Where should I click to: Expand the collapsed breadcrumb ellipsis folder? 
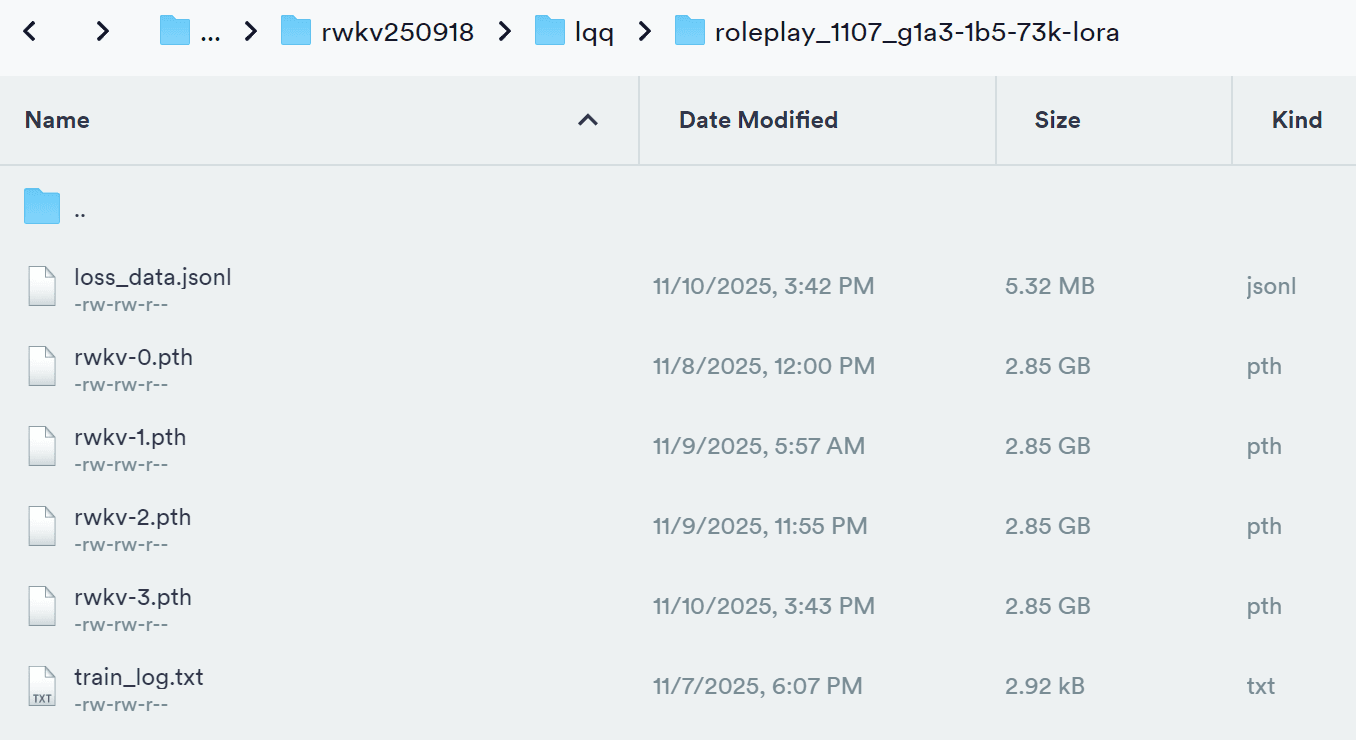tap(172, 31)
